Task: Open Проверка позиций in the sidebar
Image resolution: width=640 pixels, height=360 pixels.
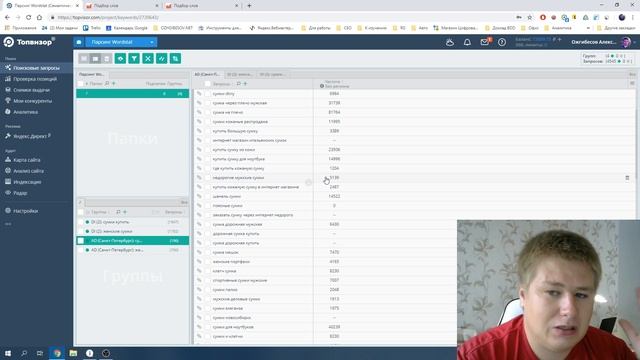Action: pos(35,79)
